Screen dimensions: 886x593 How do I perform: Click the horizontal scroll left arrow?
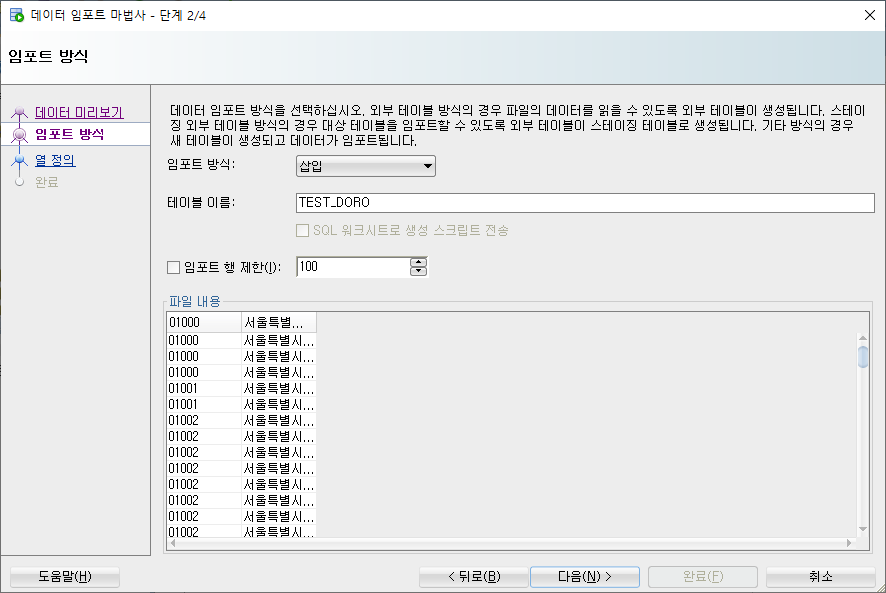[173, 543]
